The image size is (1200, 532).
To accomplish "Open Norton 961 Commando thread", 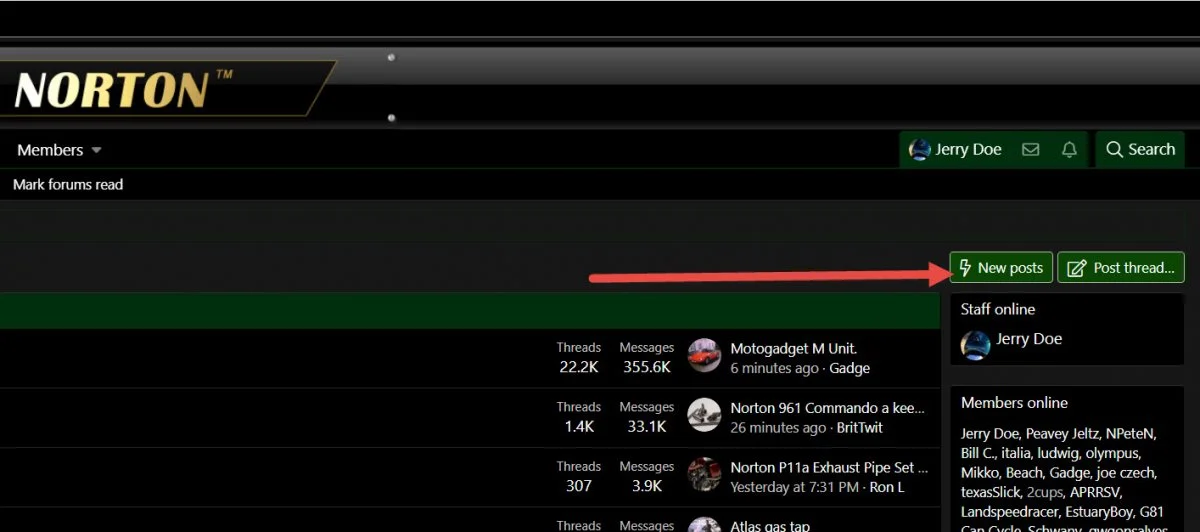I will [x=829, y=408].
